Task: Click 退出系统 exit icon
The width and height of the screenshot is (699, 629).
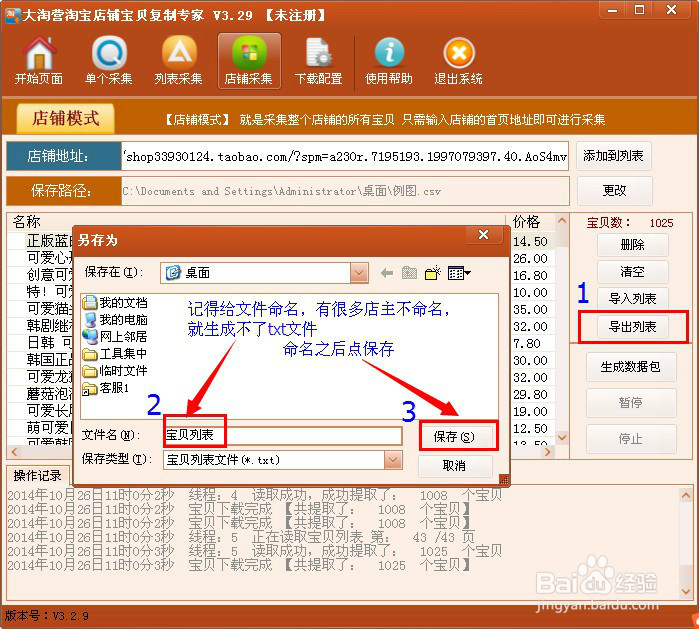Action: tap(458, 60)
